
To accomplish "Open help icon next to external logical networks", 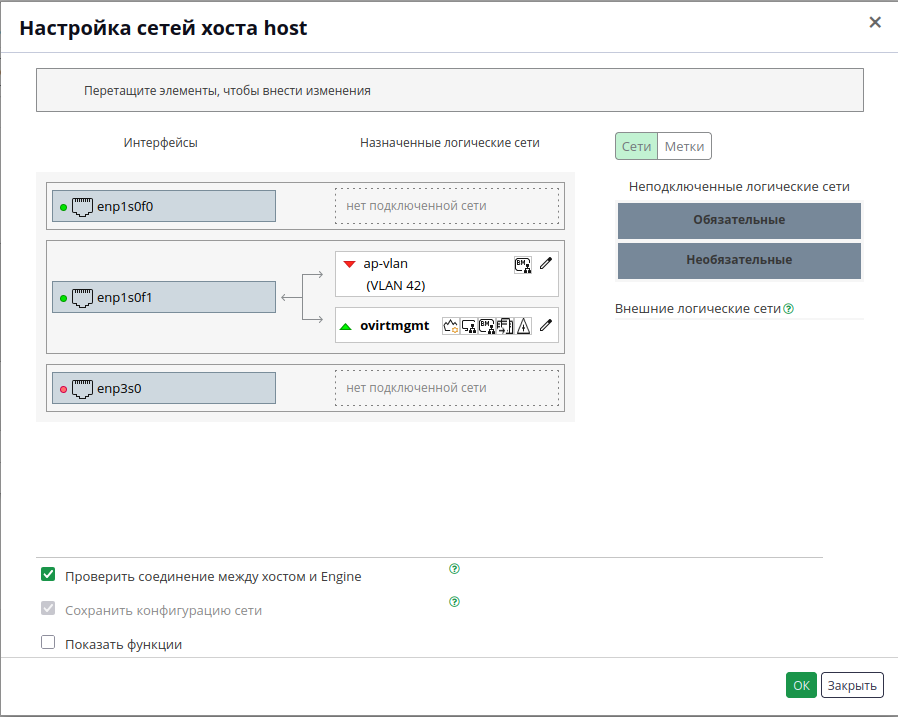I will click(x=789, y=309).
